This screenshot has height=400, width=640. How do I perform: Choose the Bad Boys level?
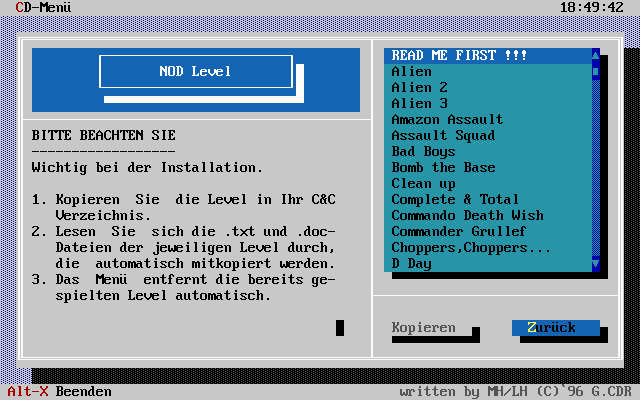(x=423, y=152)
